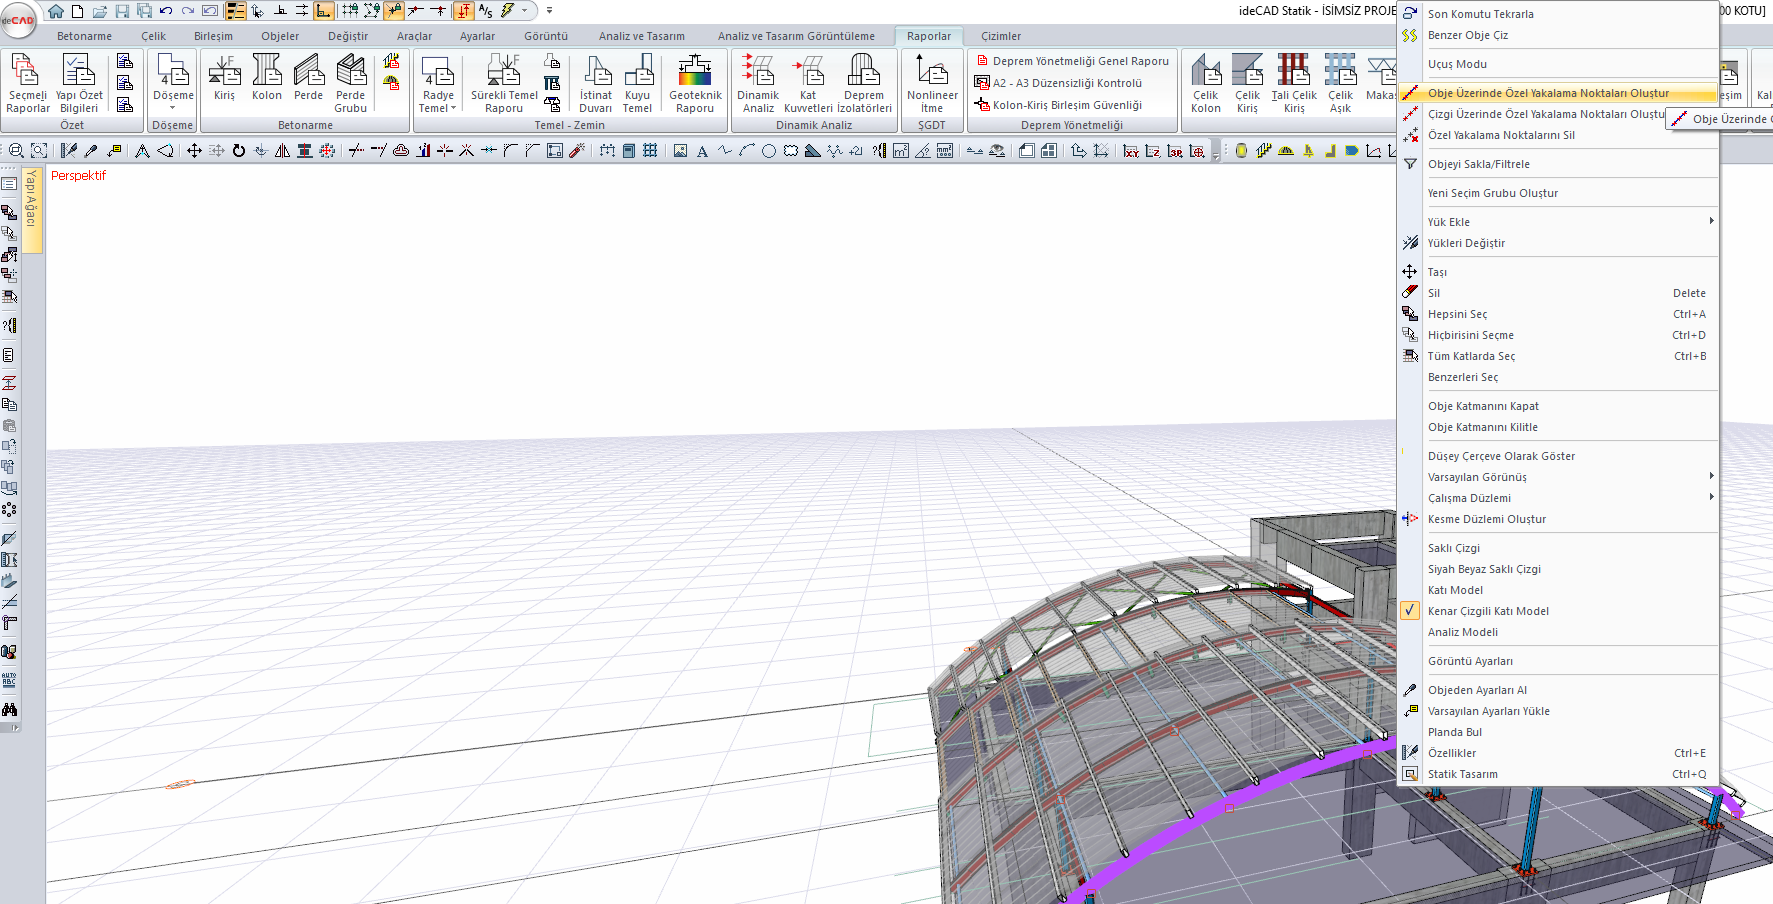Click the save icon in quick access toolbar
The image size is (1773, 904).
(x=122, y=11)
